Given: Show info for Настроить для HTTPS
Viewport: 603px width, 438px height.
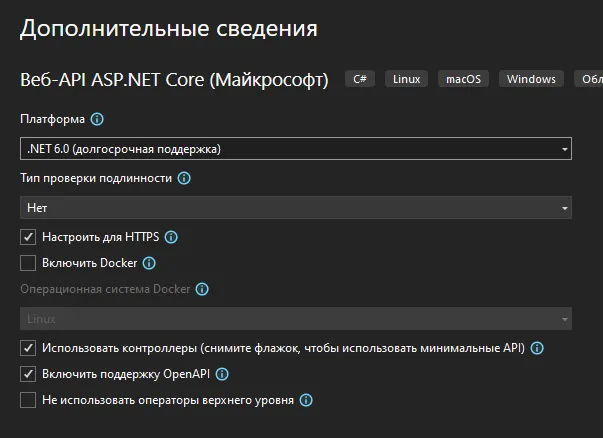Looking at the screenshot, I should (171, 237).
